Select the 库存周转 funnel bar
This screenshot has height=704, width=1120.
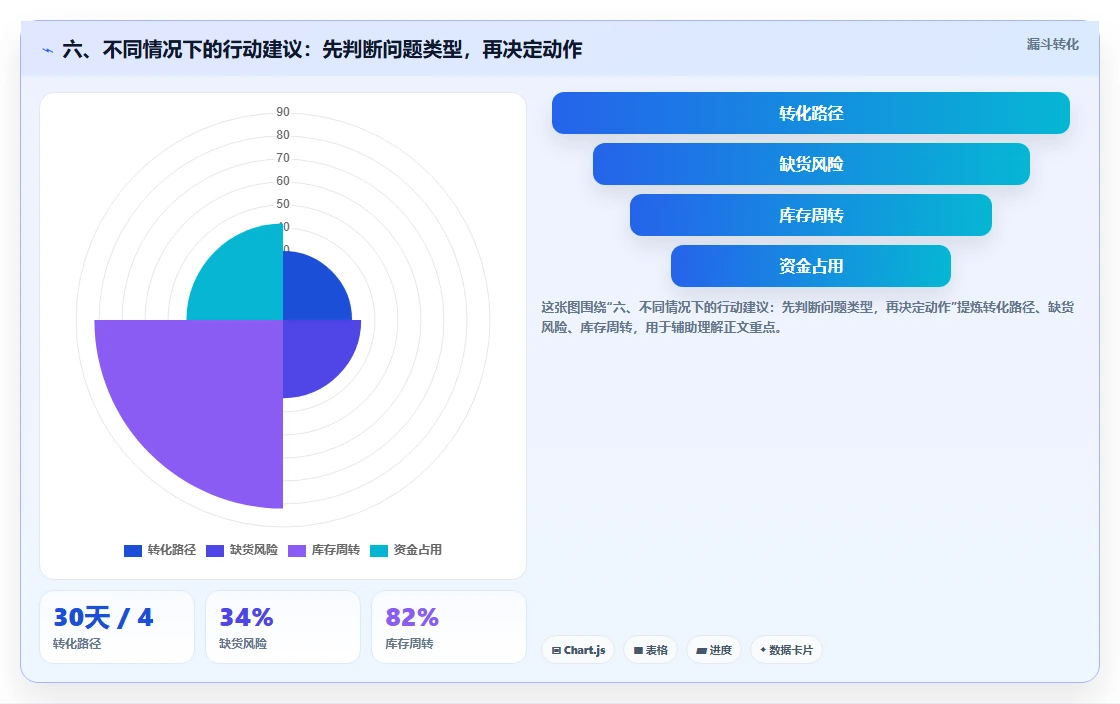[x=811, y=215]
